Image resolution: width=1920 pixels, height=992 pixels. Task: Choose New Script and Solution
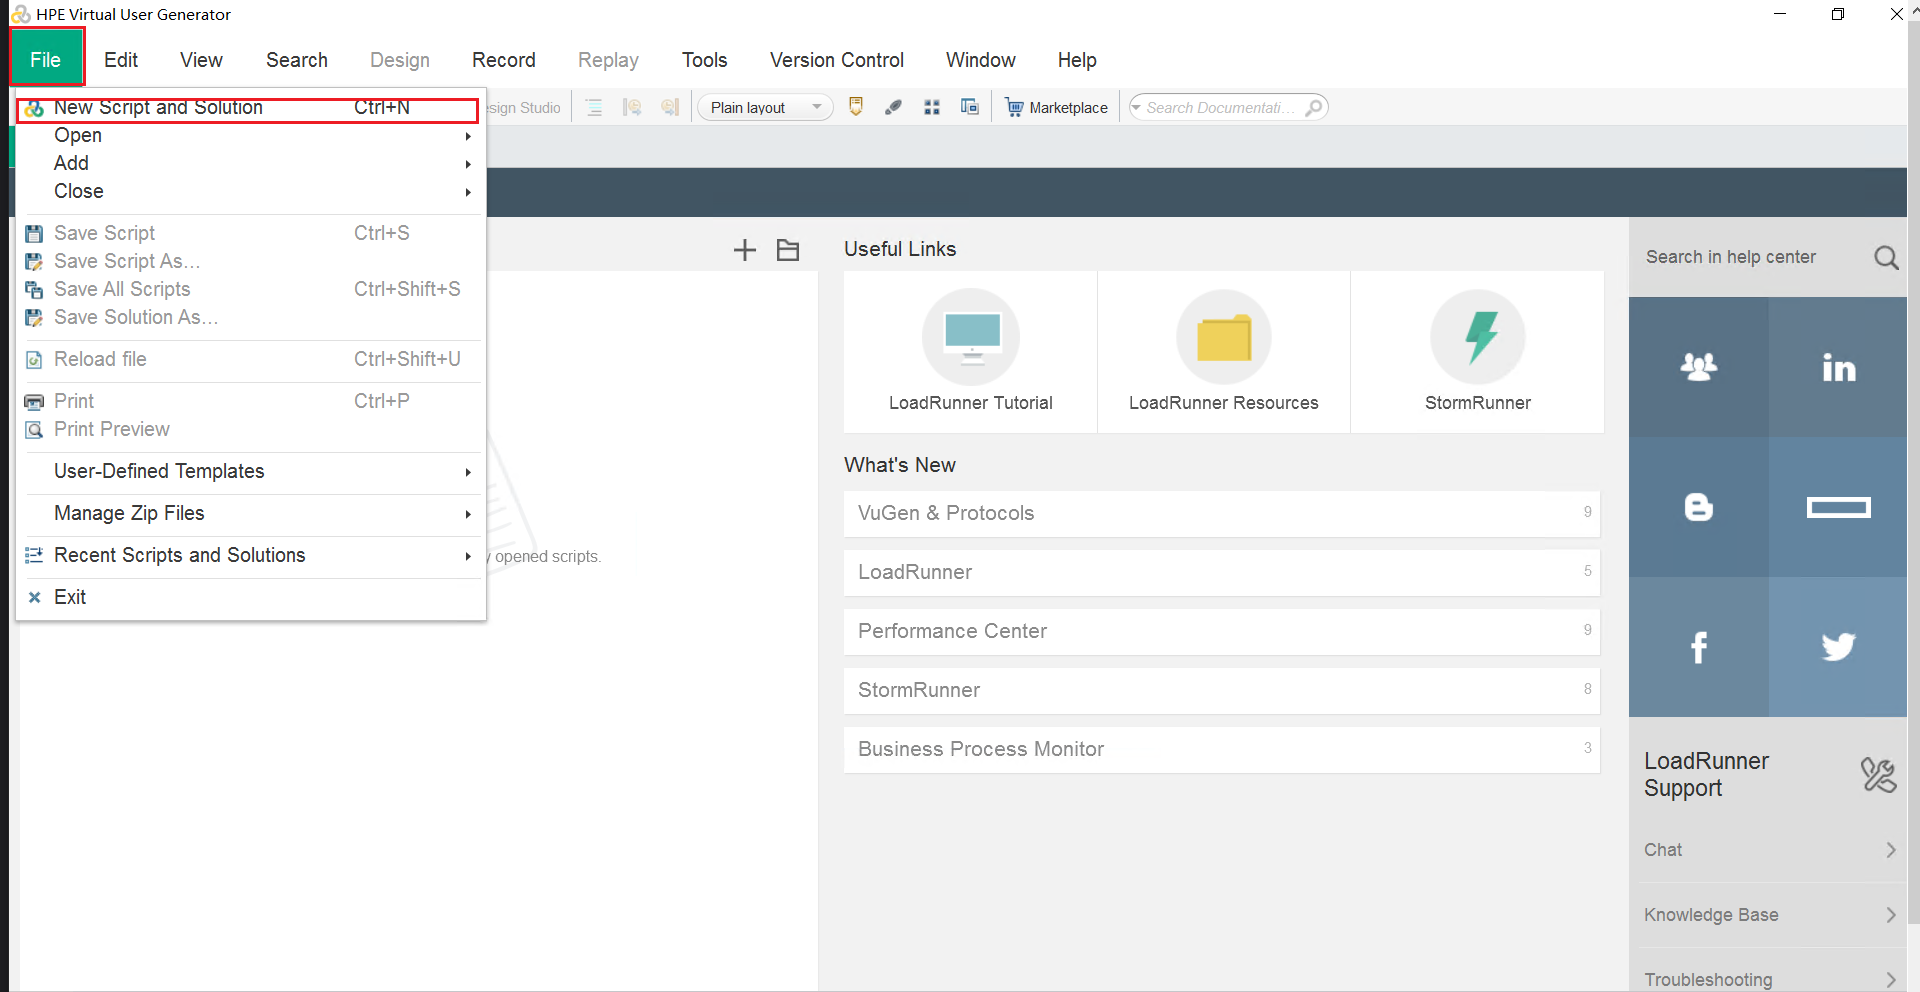pos(248,108)
